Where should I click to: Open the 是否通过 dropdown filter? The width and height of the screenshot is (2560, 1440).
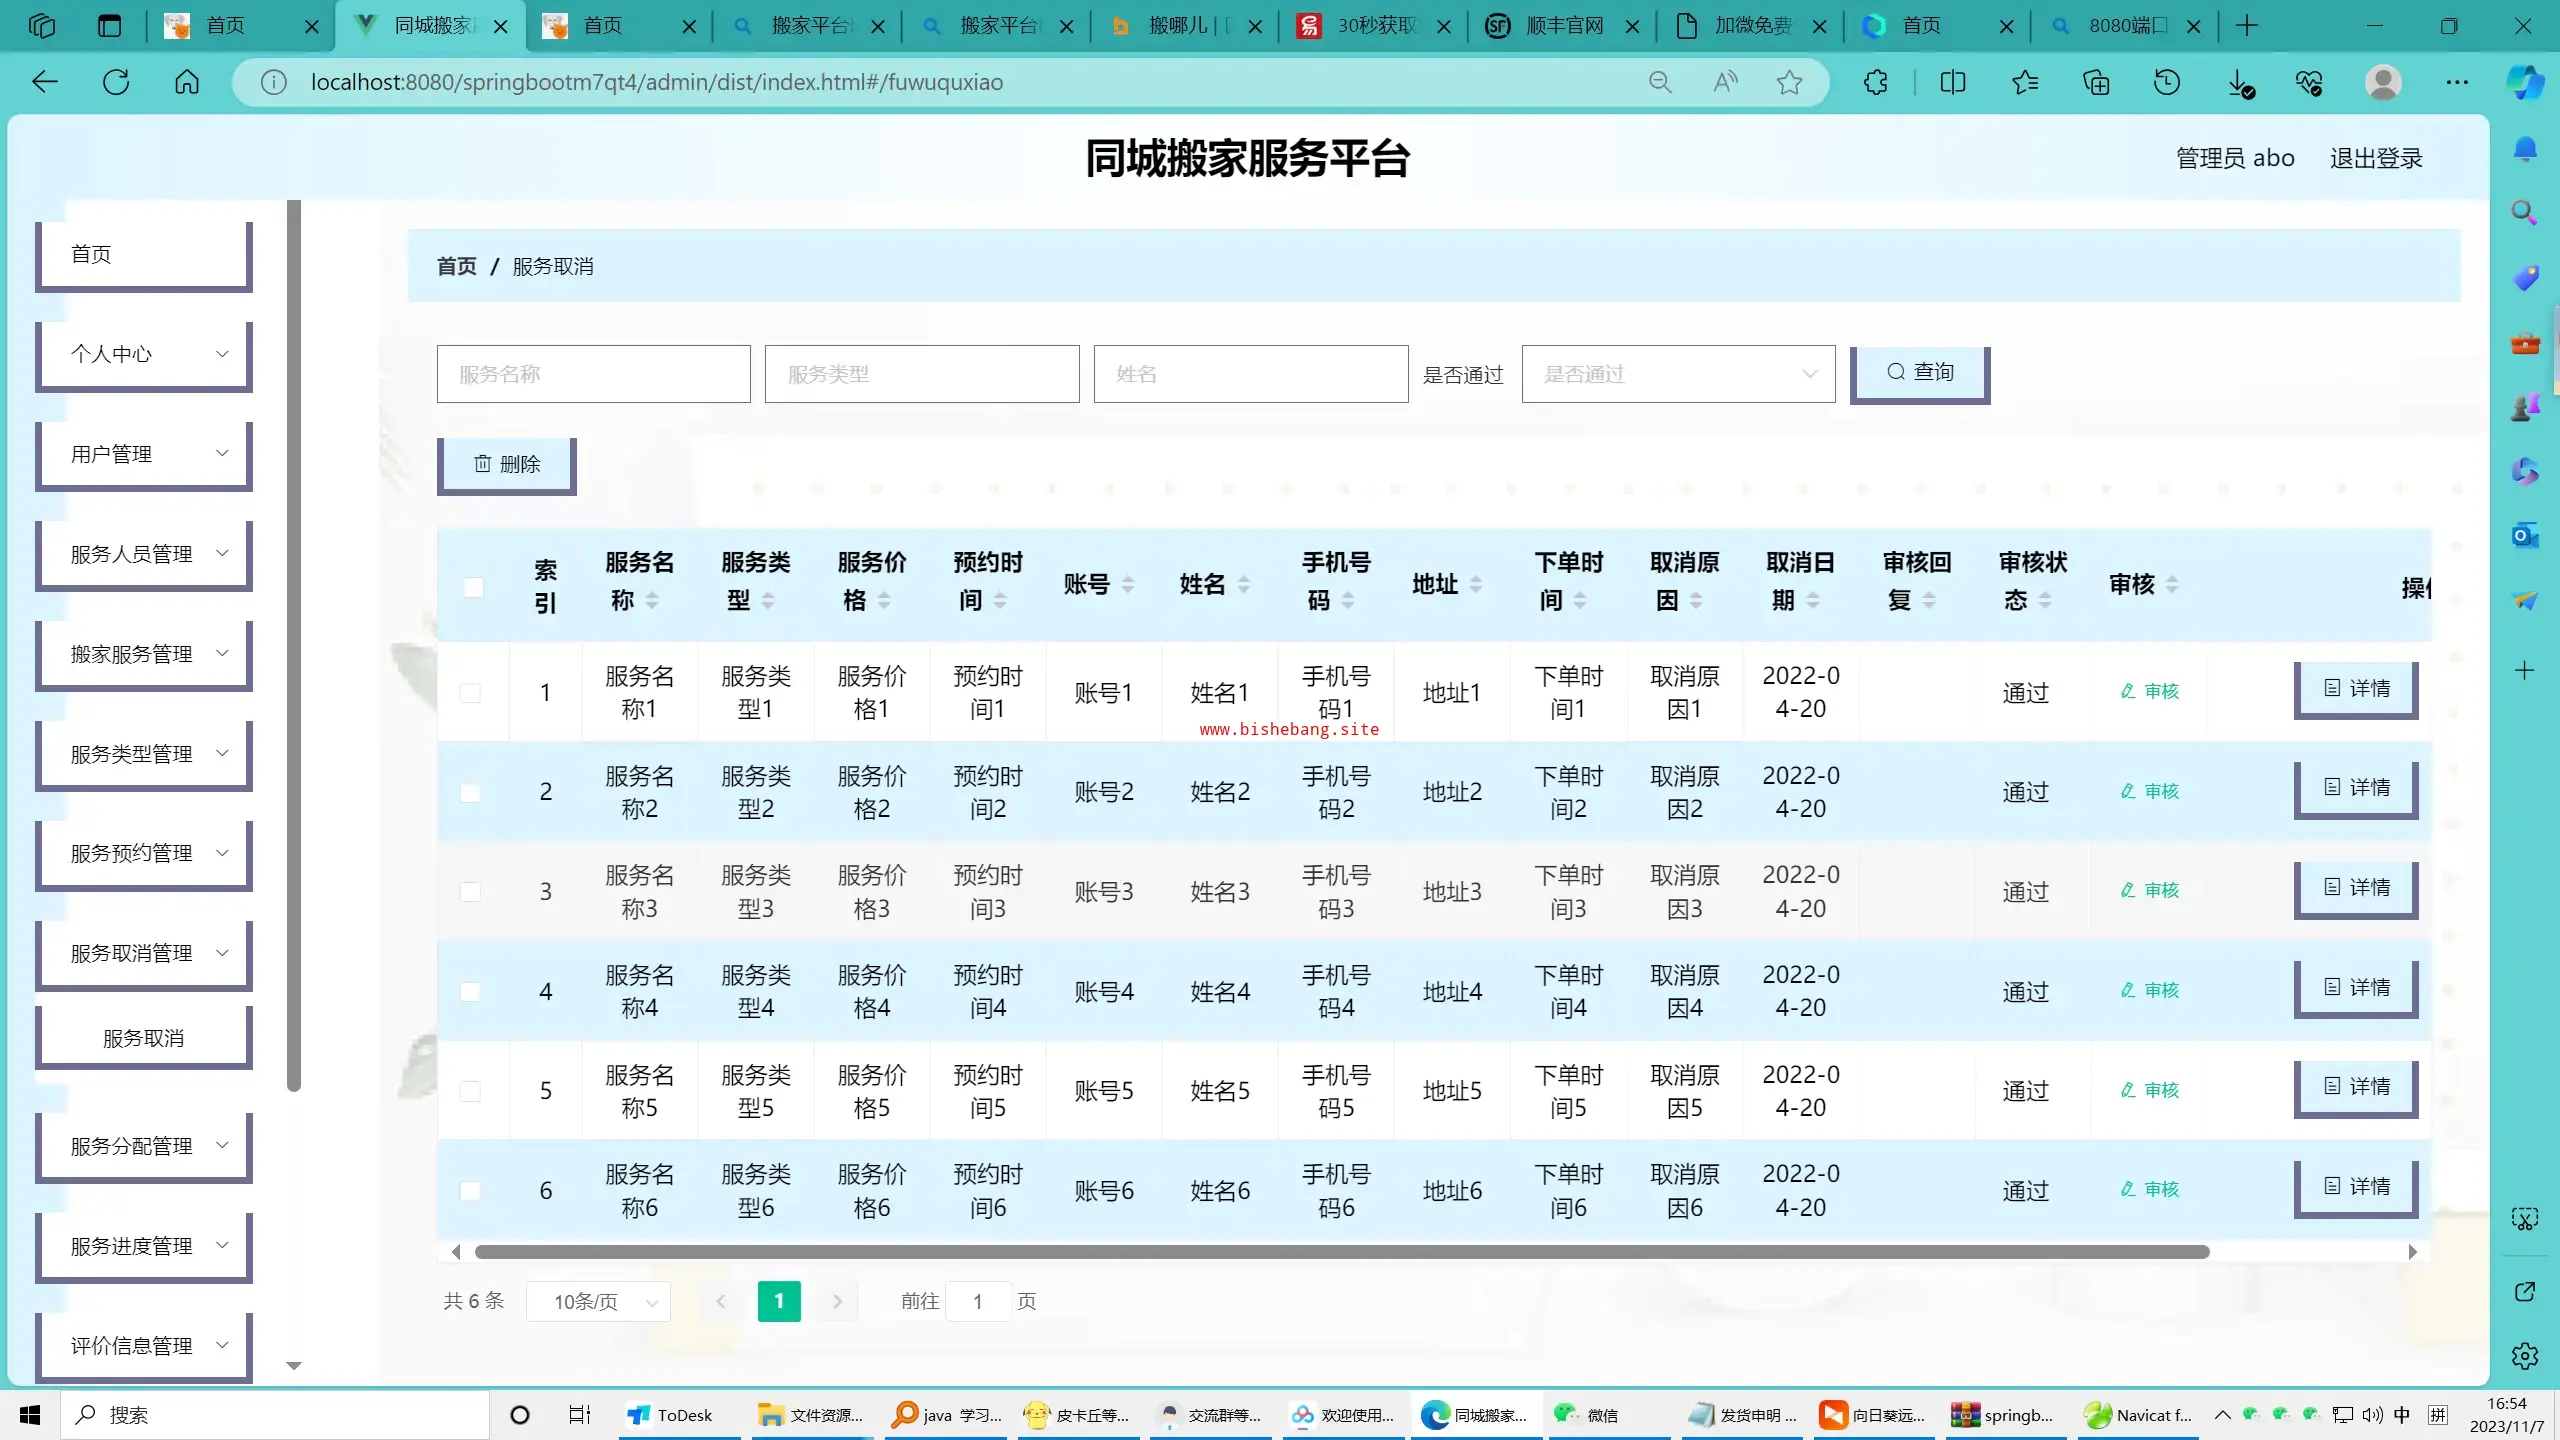[x=1678, y=374]
